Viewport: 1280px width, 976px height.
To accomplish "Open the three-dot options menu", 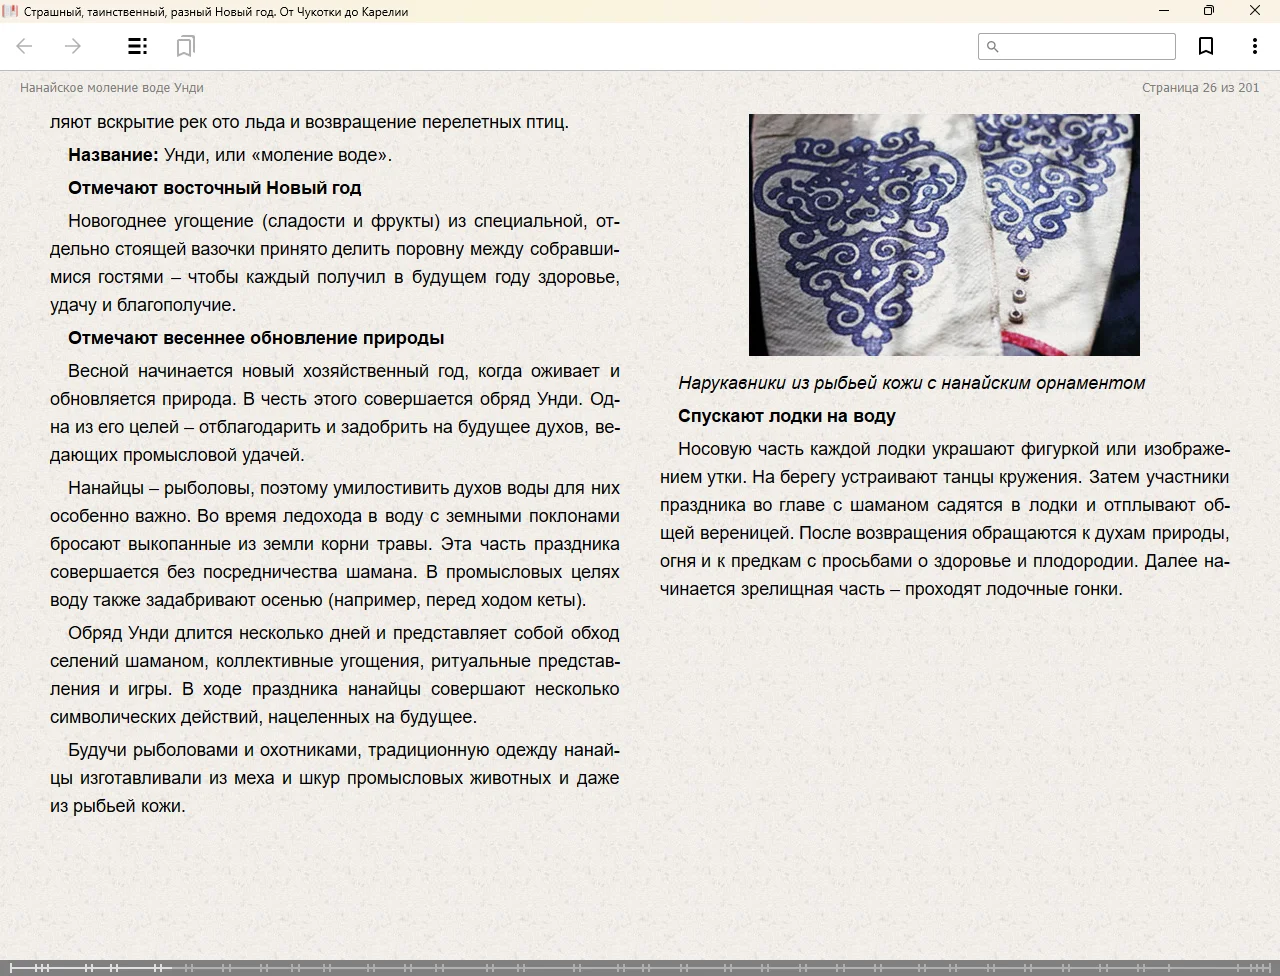I will click(x=1254, y=46).
